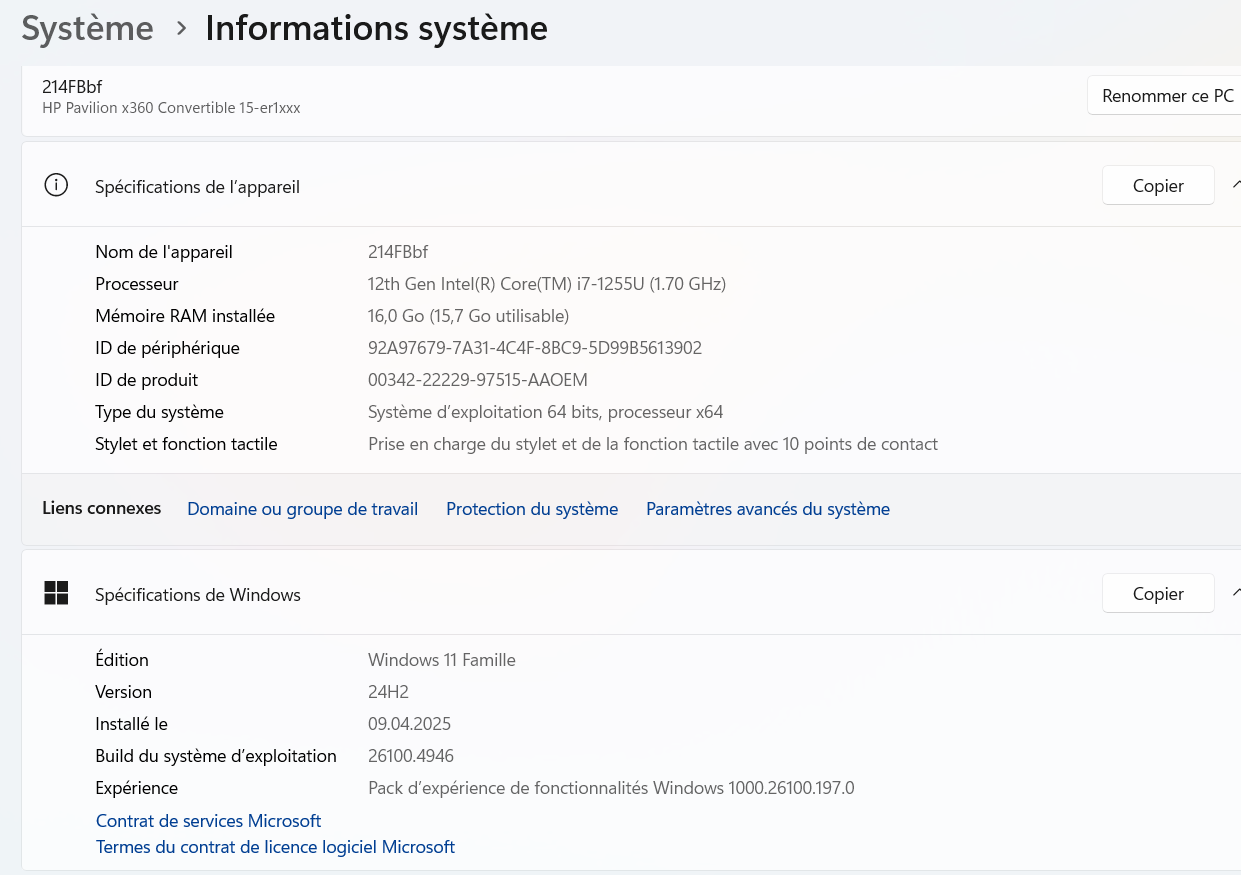Click the Nom de l'appareil label
The height and width of the screenshot is (875, 1241).
tap(164, 252)
